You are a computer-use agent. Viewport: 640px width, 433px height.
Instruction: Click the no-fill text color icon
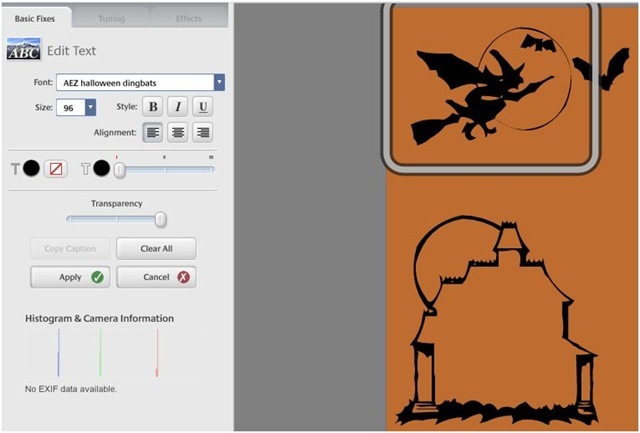pyautogui.click(x=56, y=169)
